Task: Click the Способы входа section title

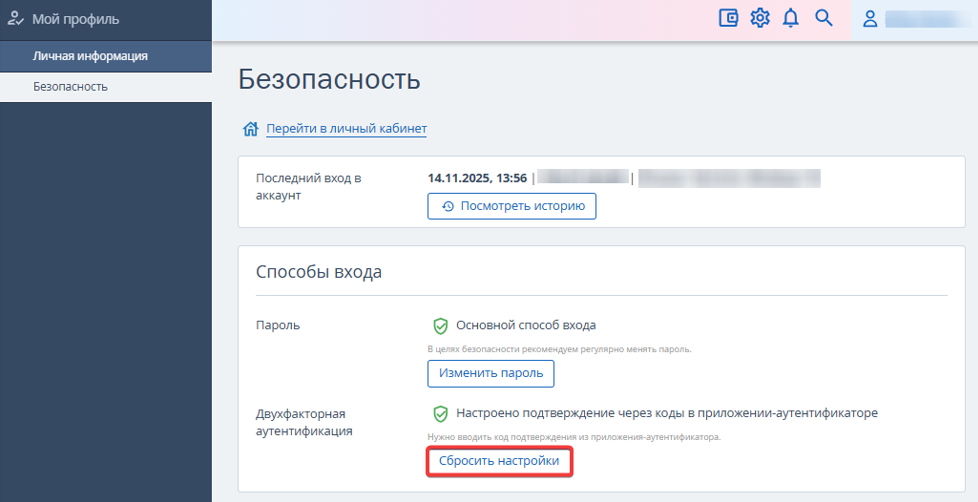Action: tap(319, 272)
